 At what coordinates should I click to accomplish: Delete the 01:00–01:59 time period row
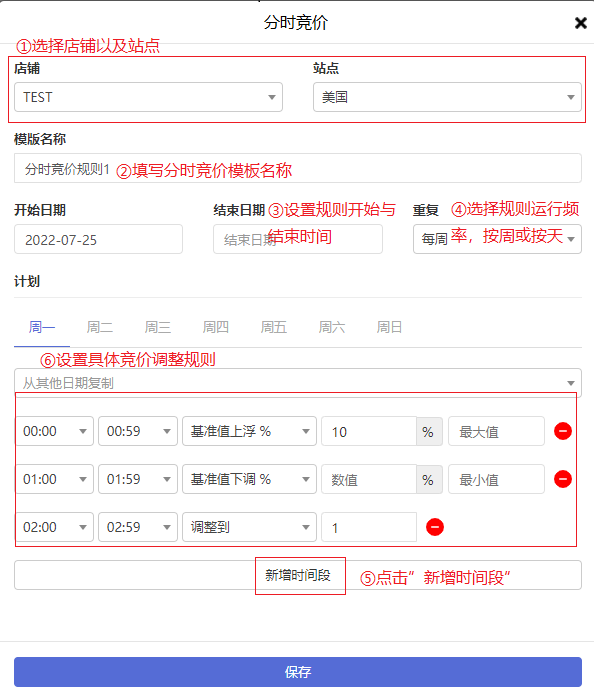tap(562, 479)
